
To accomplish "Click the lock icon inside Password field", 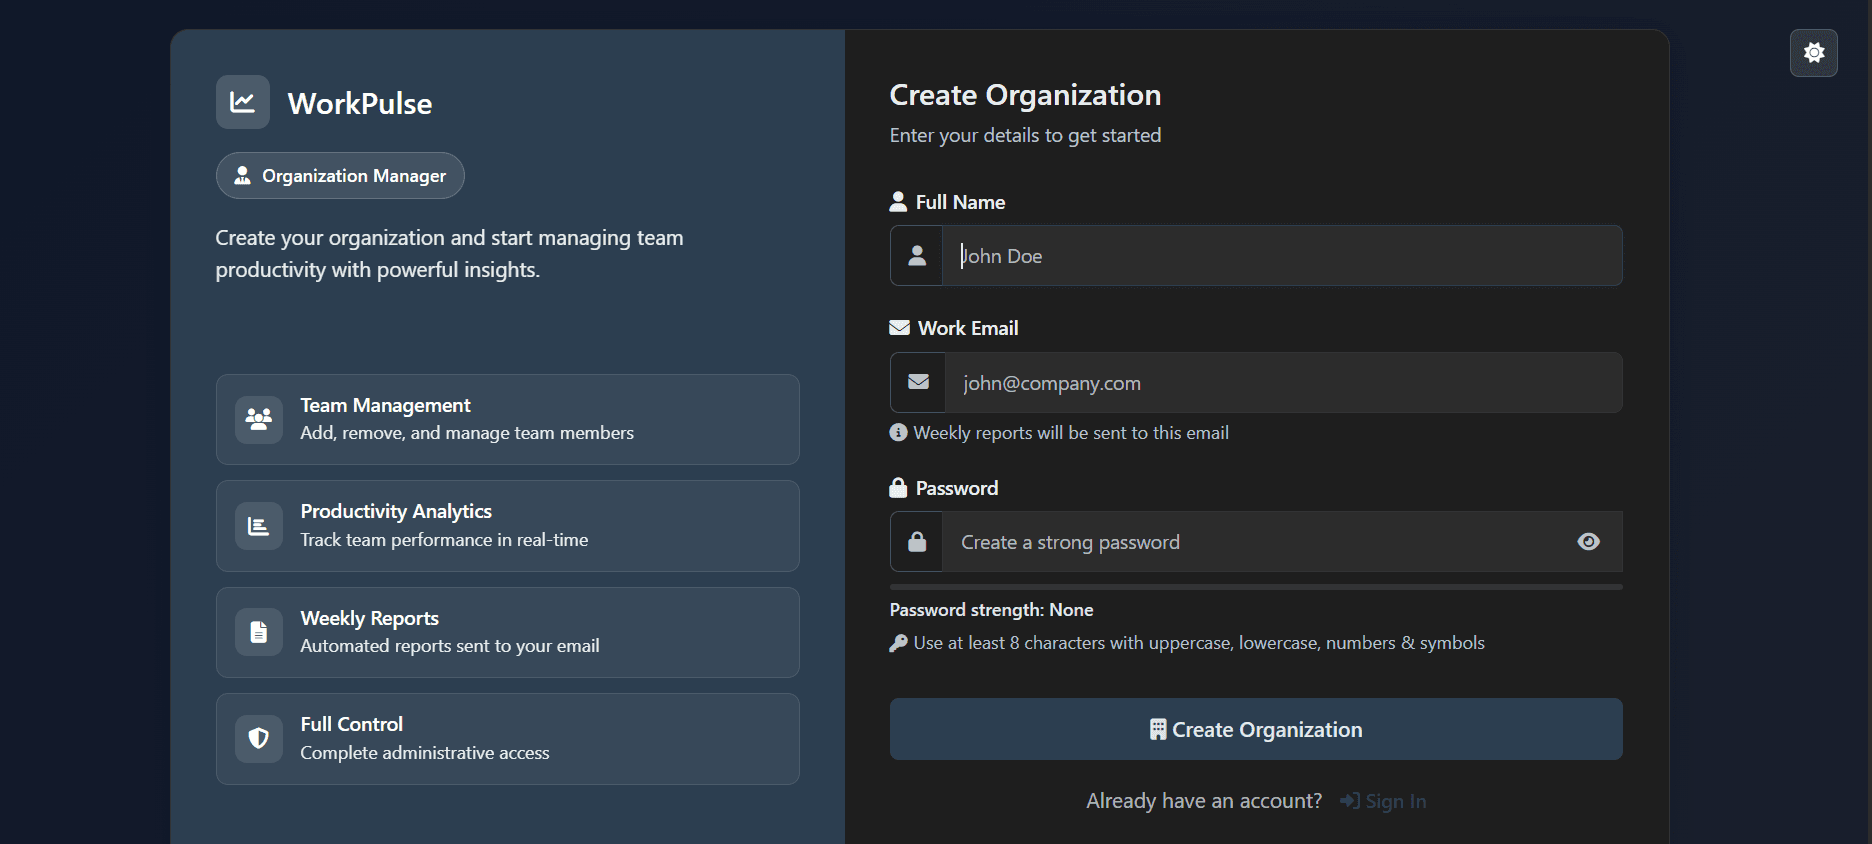I will point(917,542).
